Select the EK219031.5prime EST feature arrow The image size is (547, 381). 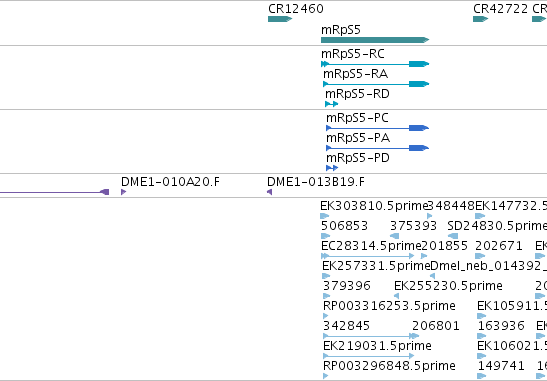pos(369,356)
